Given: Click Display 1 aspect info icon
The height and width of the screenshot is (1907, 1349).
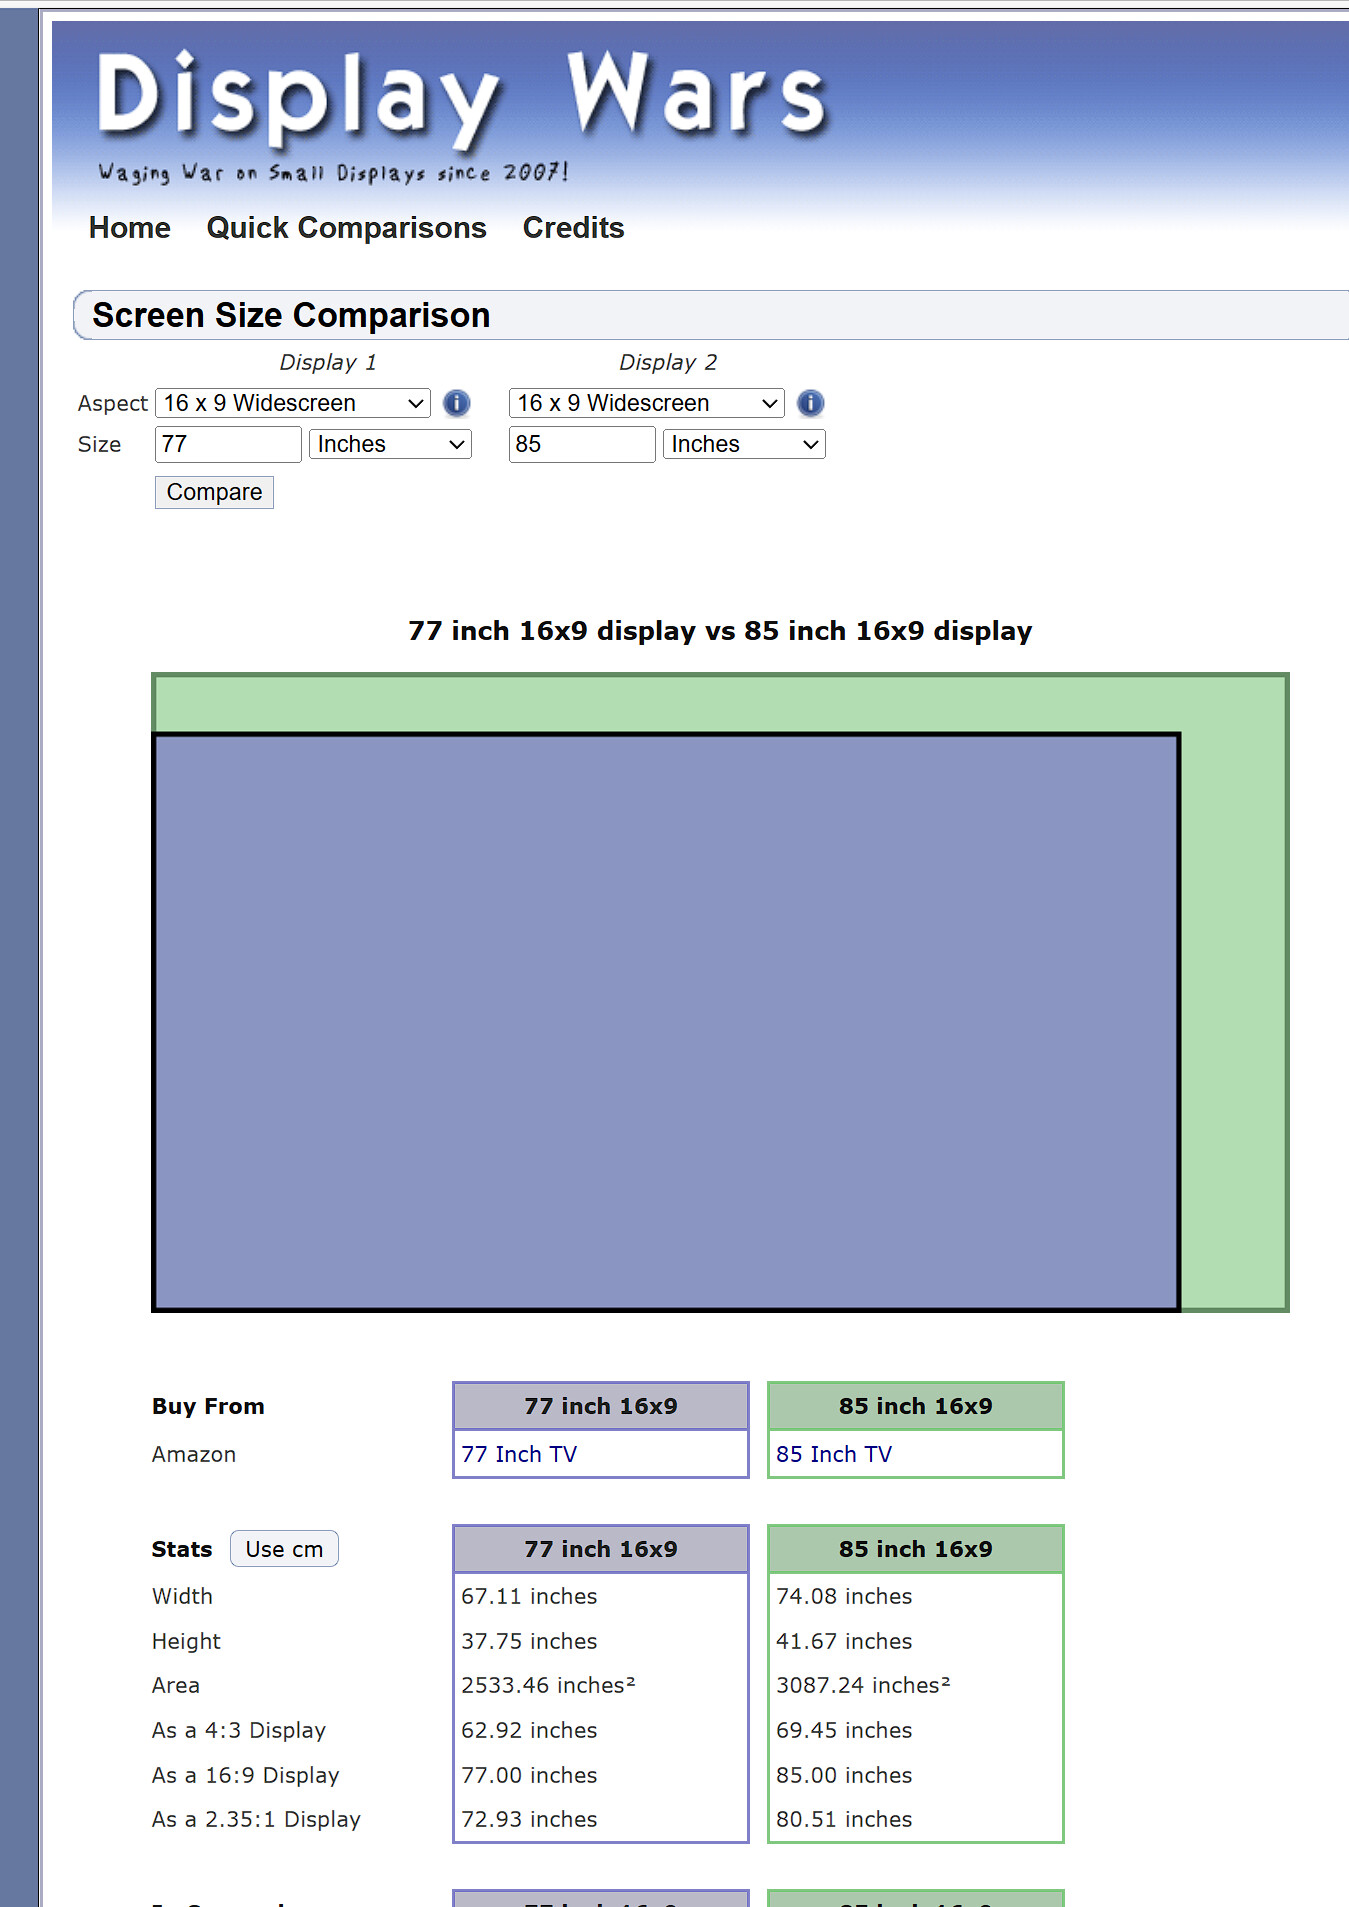Looking at the screenshot, I should click(456, 403).
